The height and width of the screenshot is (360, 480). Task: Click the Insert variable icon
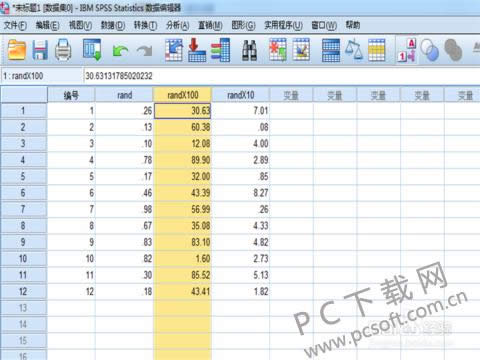click(301, 50)
